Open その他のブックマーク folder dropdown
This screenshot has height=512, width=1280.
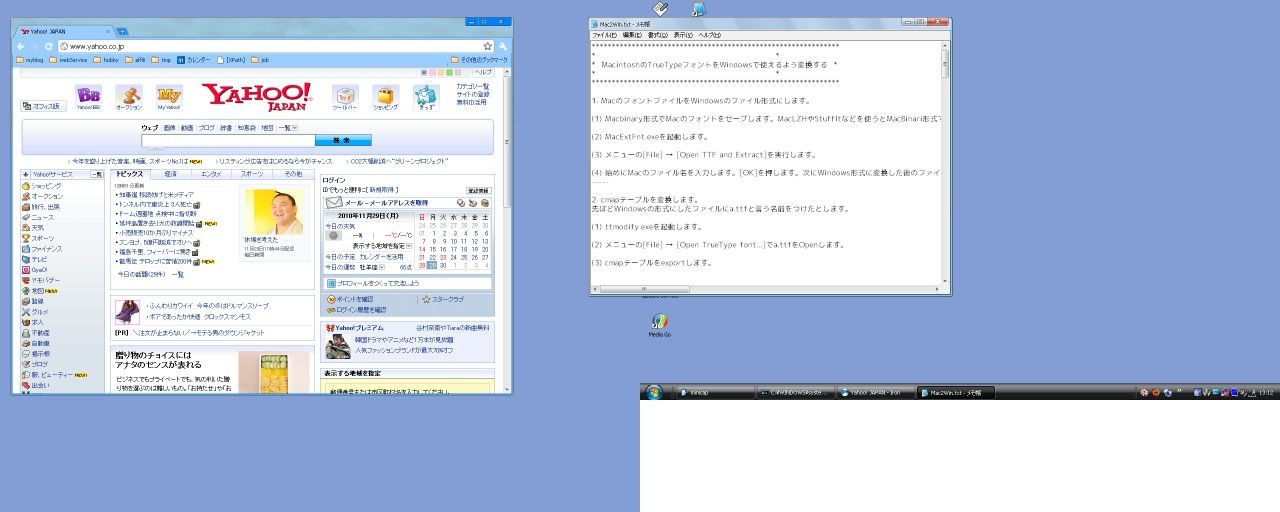point(478,60)
